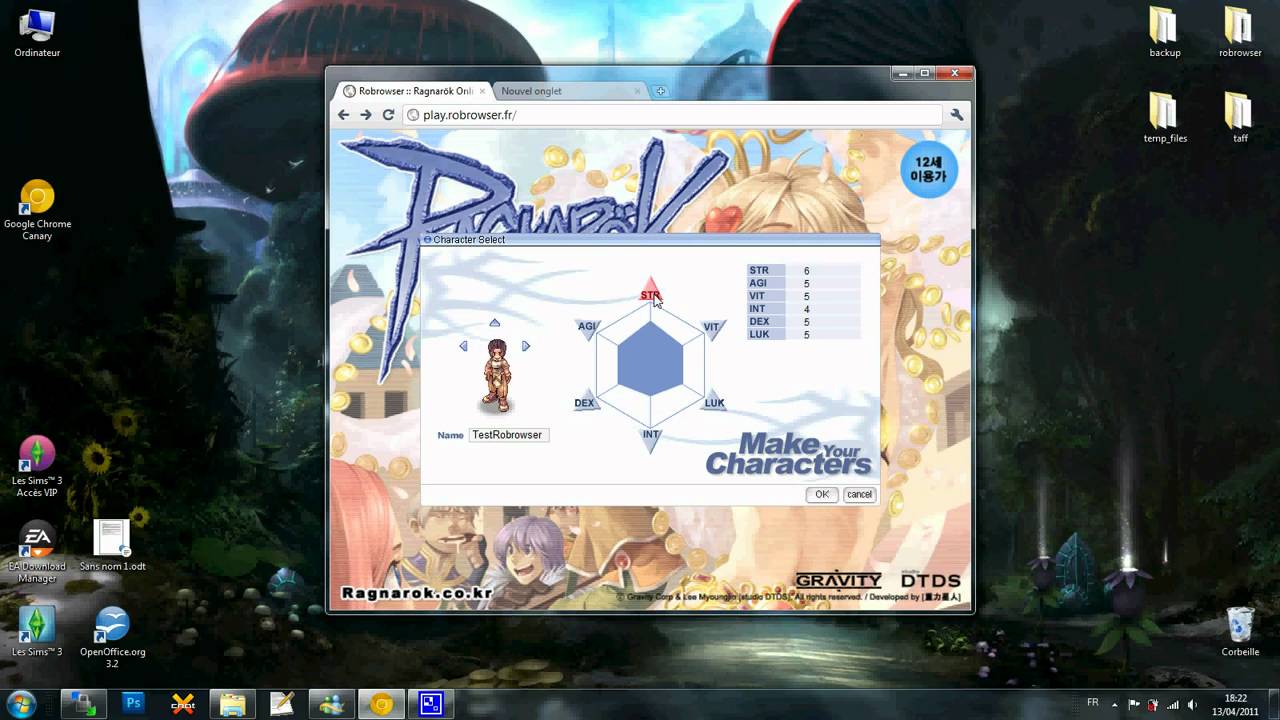Open the backup folder

tap(1164, 33)
